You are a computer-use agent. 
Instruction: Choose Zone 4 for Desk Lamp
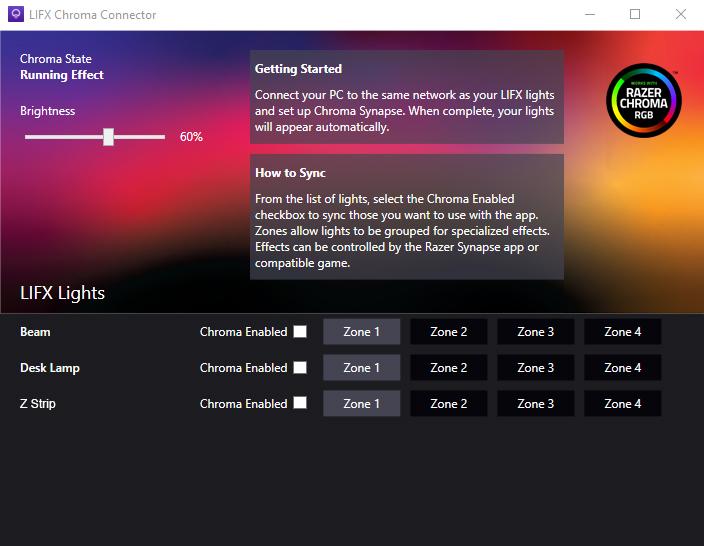point(623,368)
